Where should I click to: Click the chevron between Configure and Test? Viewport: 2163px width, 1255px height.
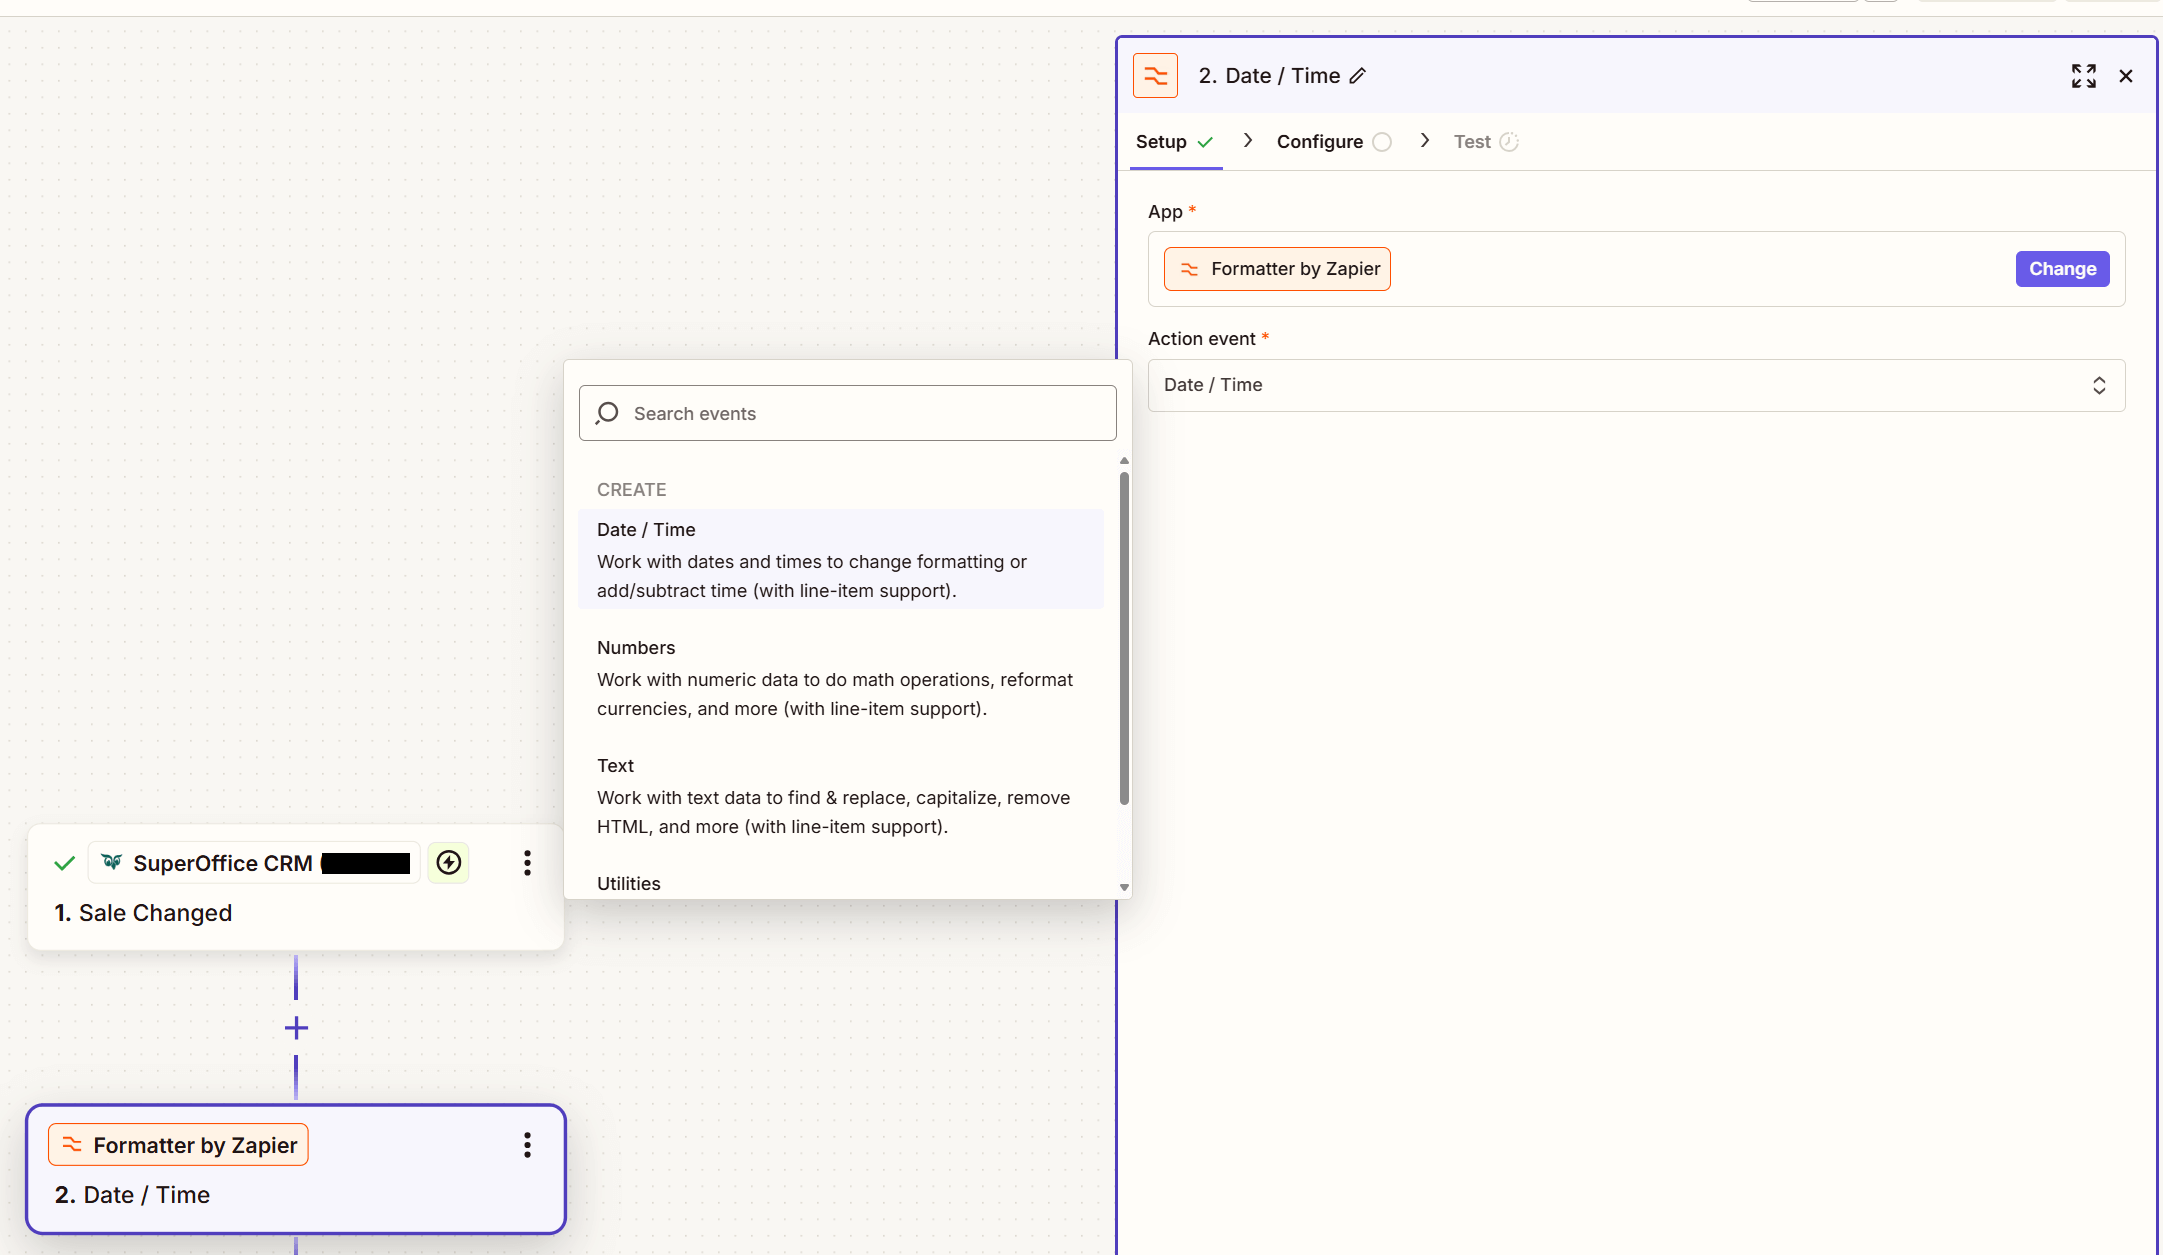click(x=1424, y=141)
